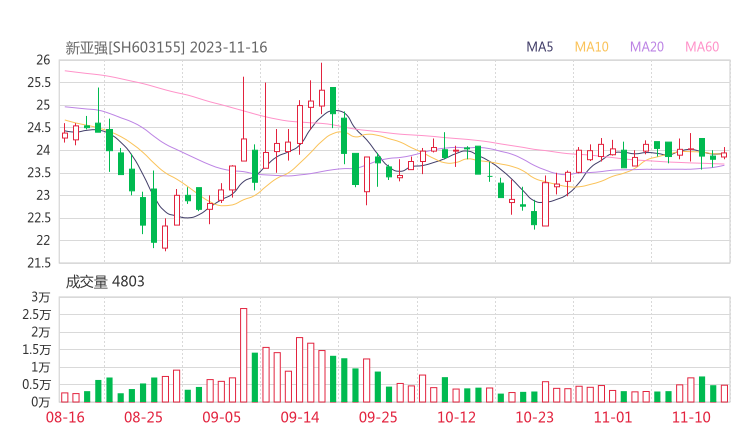Viewport: 740px width, 440px height.
Task: Select the 08-16 date on the x-axis
Action: 66,417
